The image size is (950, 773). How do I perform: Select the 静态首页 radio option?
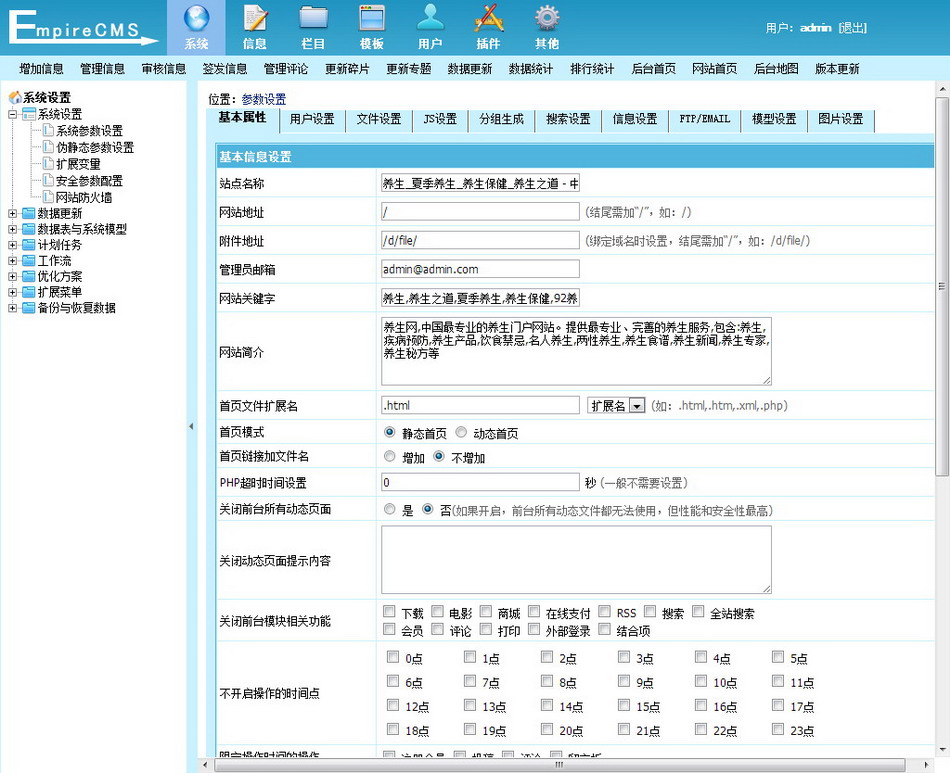tap(390, 433)
